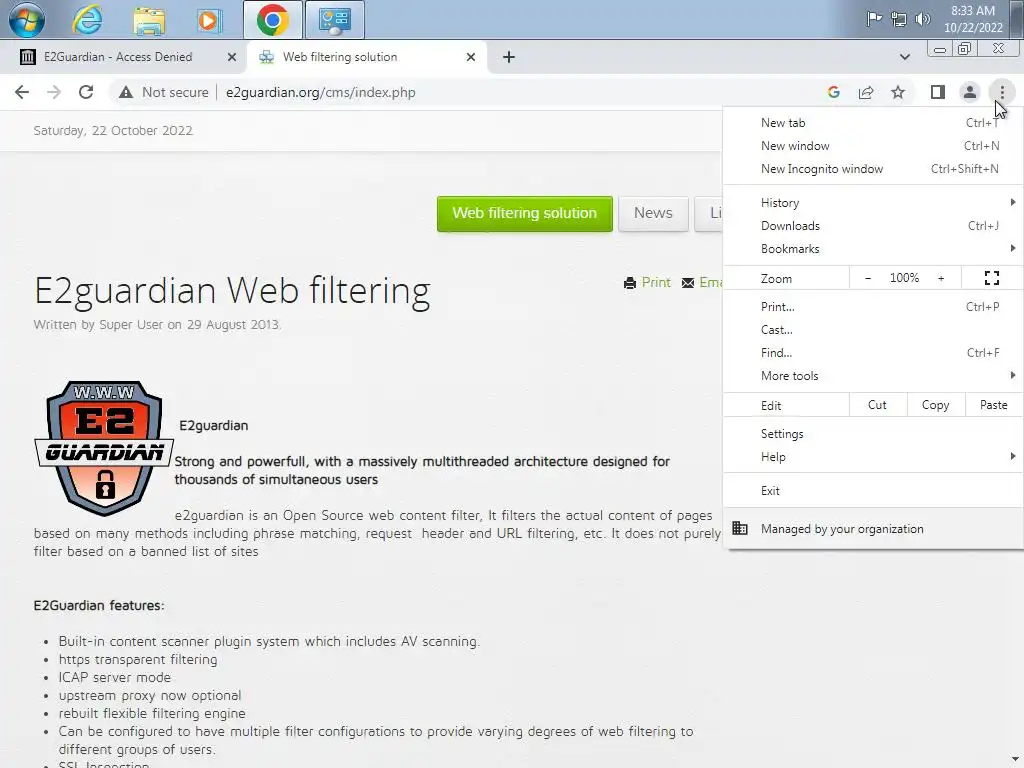The image size is (1024, 768).
Task: Open Windows Explorer folder icon in taskbar
Action: tap(149, 20)
